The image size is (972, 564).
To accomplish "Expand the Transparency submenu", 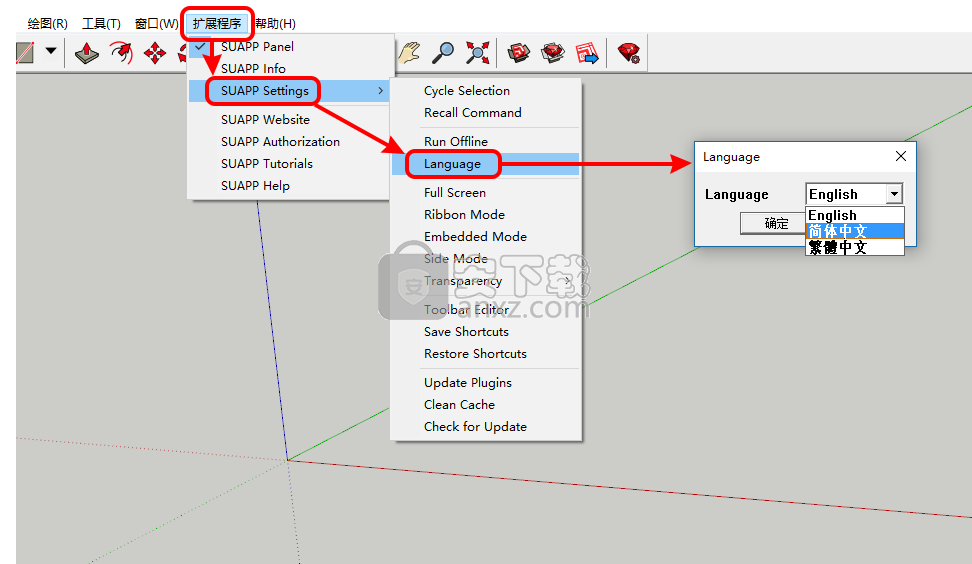I will (486, 281).
